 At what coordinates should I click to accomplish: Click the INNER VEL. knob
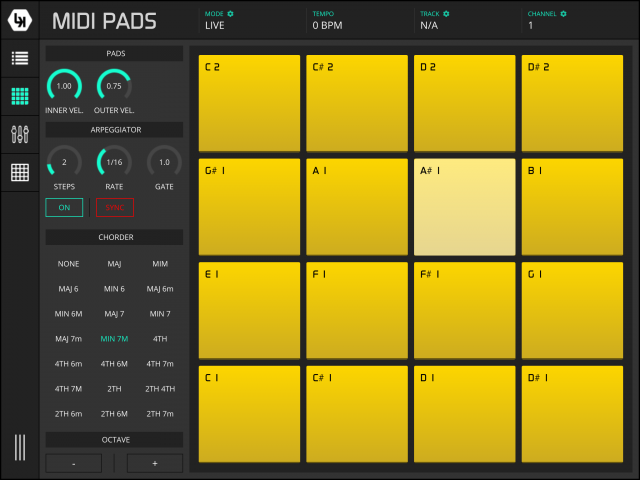click(x=64, y=87)
